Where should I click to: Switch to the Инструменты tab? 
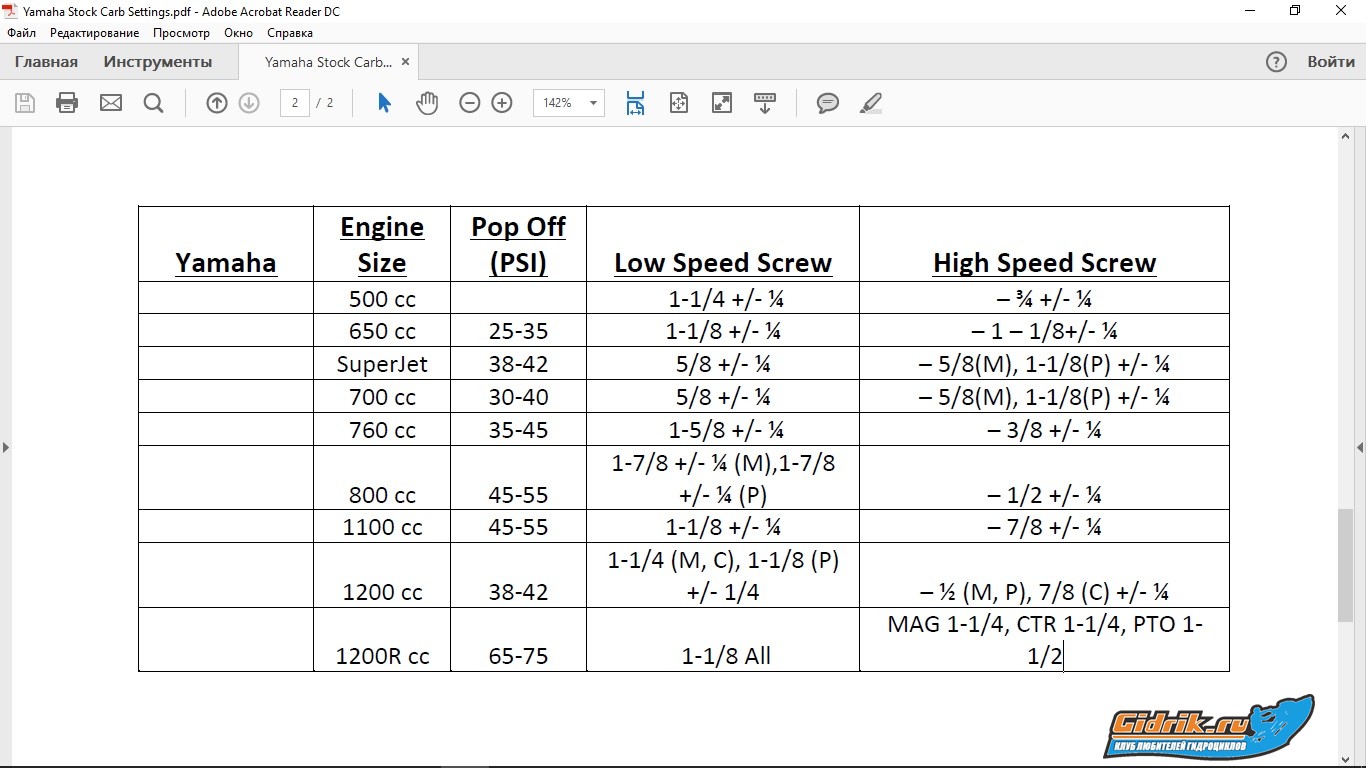[158, 62]
